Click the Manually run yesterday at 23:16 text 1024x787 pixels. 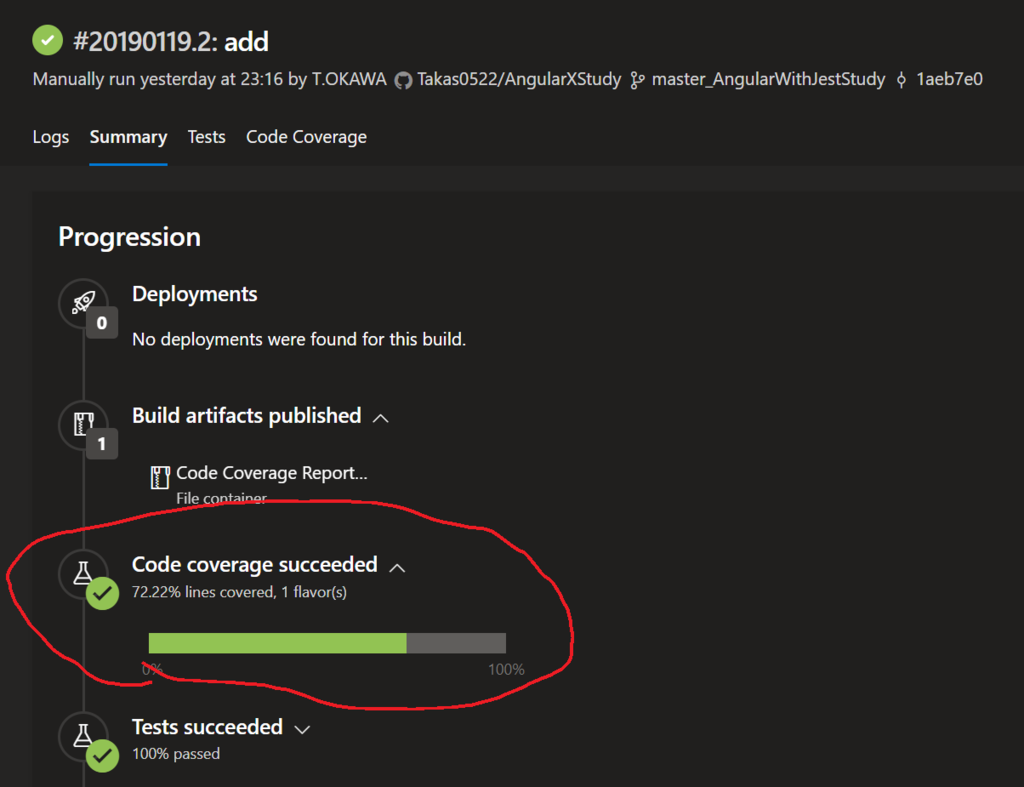[158, 80]
